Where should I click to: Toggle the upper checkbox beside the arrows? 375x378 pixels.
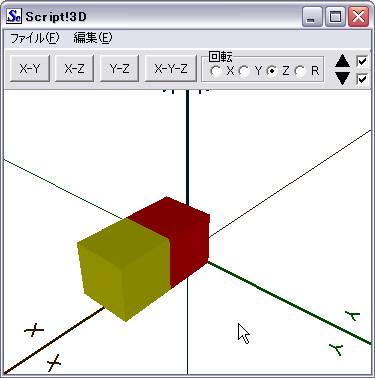[362, 61]
